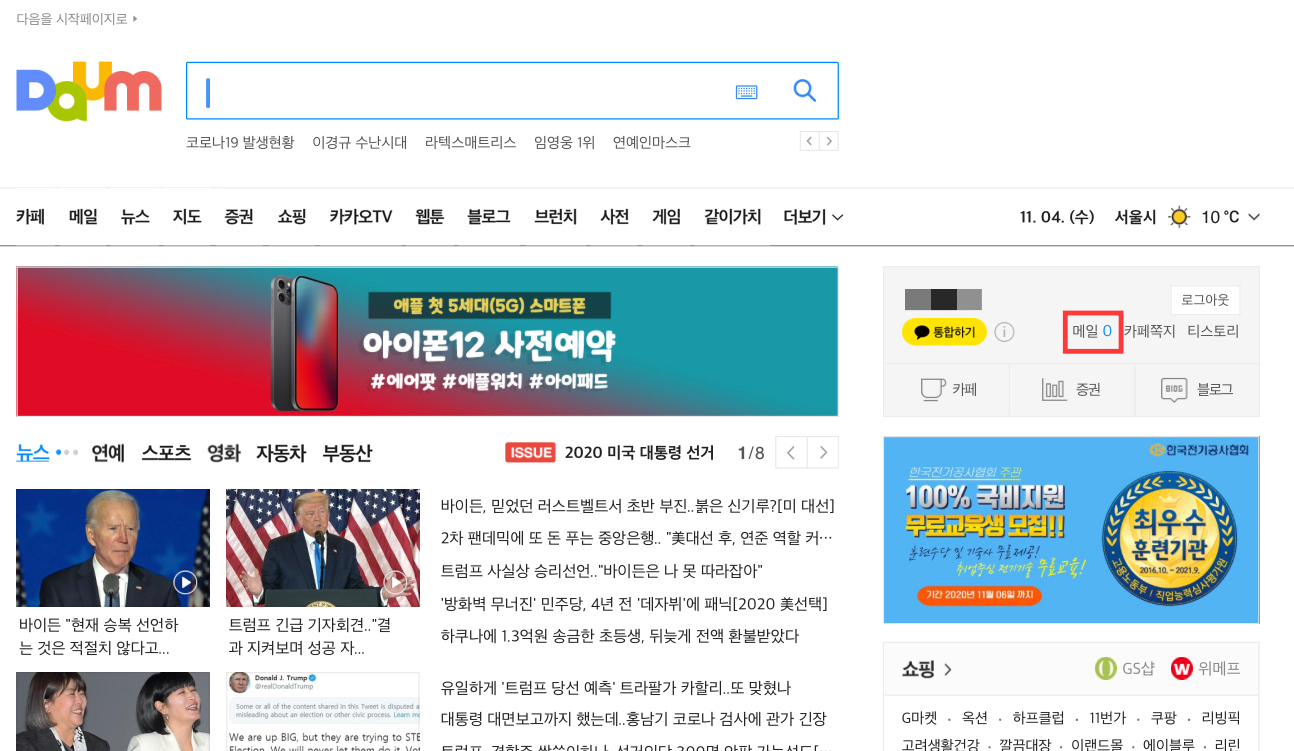Open 메일 0 inbox link
Screen dimensions: 1294x751
1092,331
